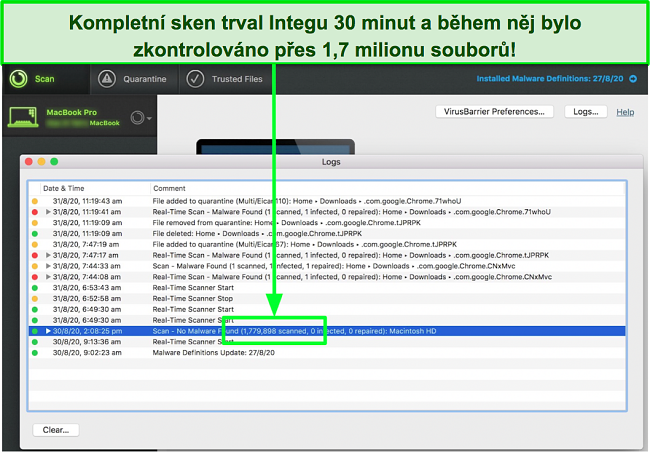The height and width of the screenshot is (452, 650).
Task: Open VirusBarrier Preferences
Action: click(494, 112)
